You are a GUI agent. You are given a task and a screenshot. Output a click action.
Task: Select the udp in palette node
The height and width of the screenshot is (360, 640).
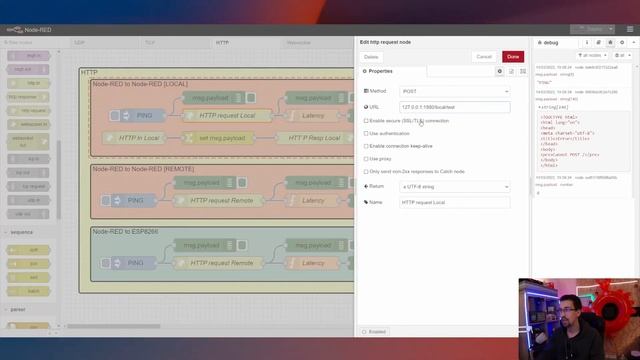coord(29,200)
